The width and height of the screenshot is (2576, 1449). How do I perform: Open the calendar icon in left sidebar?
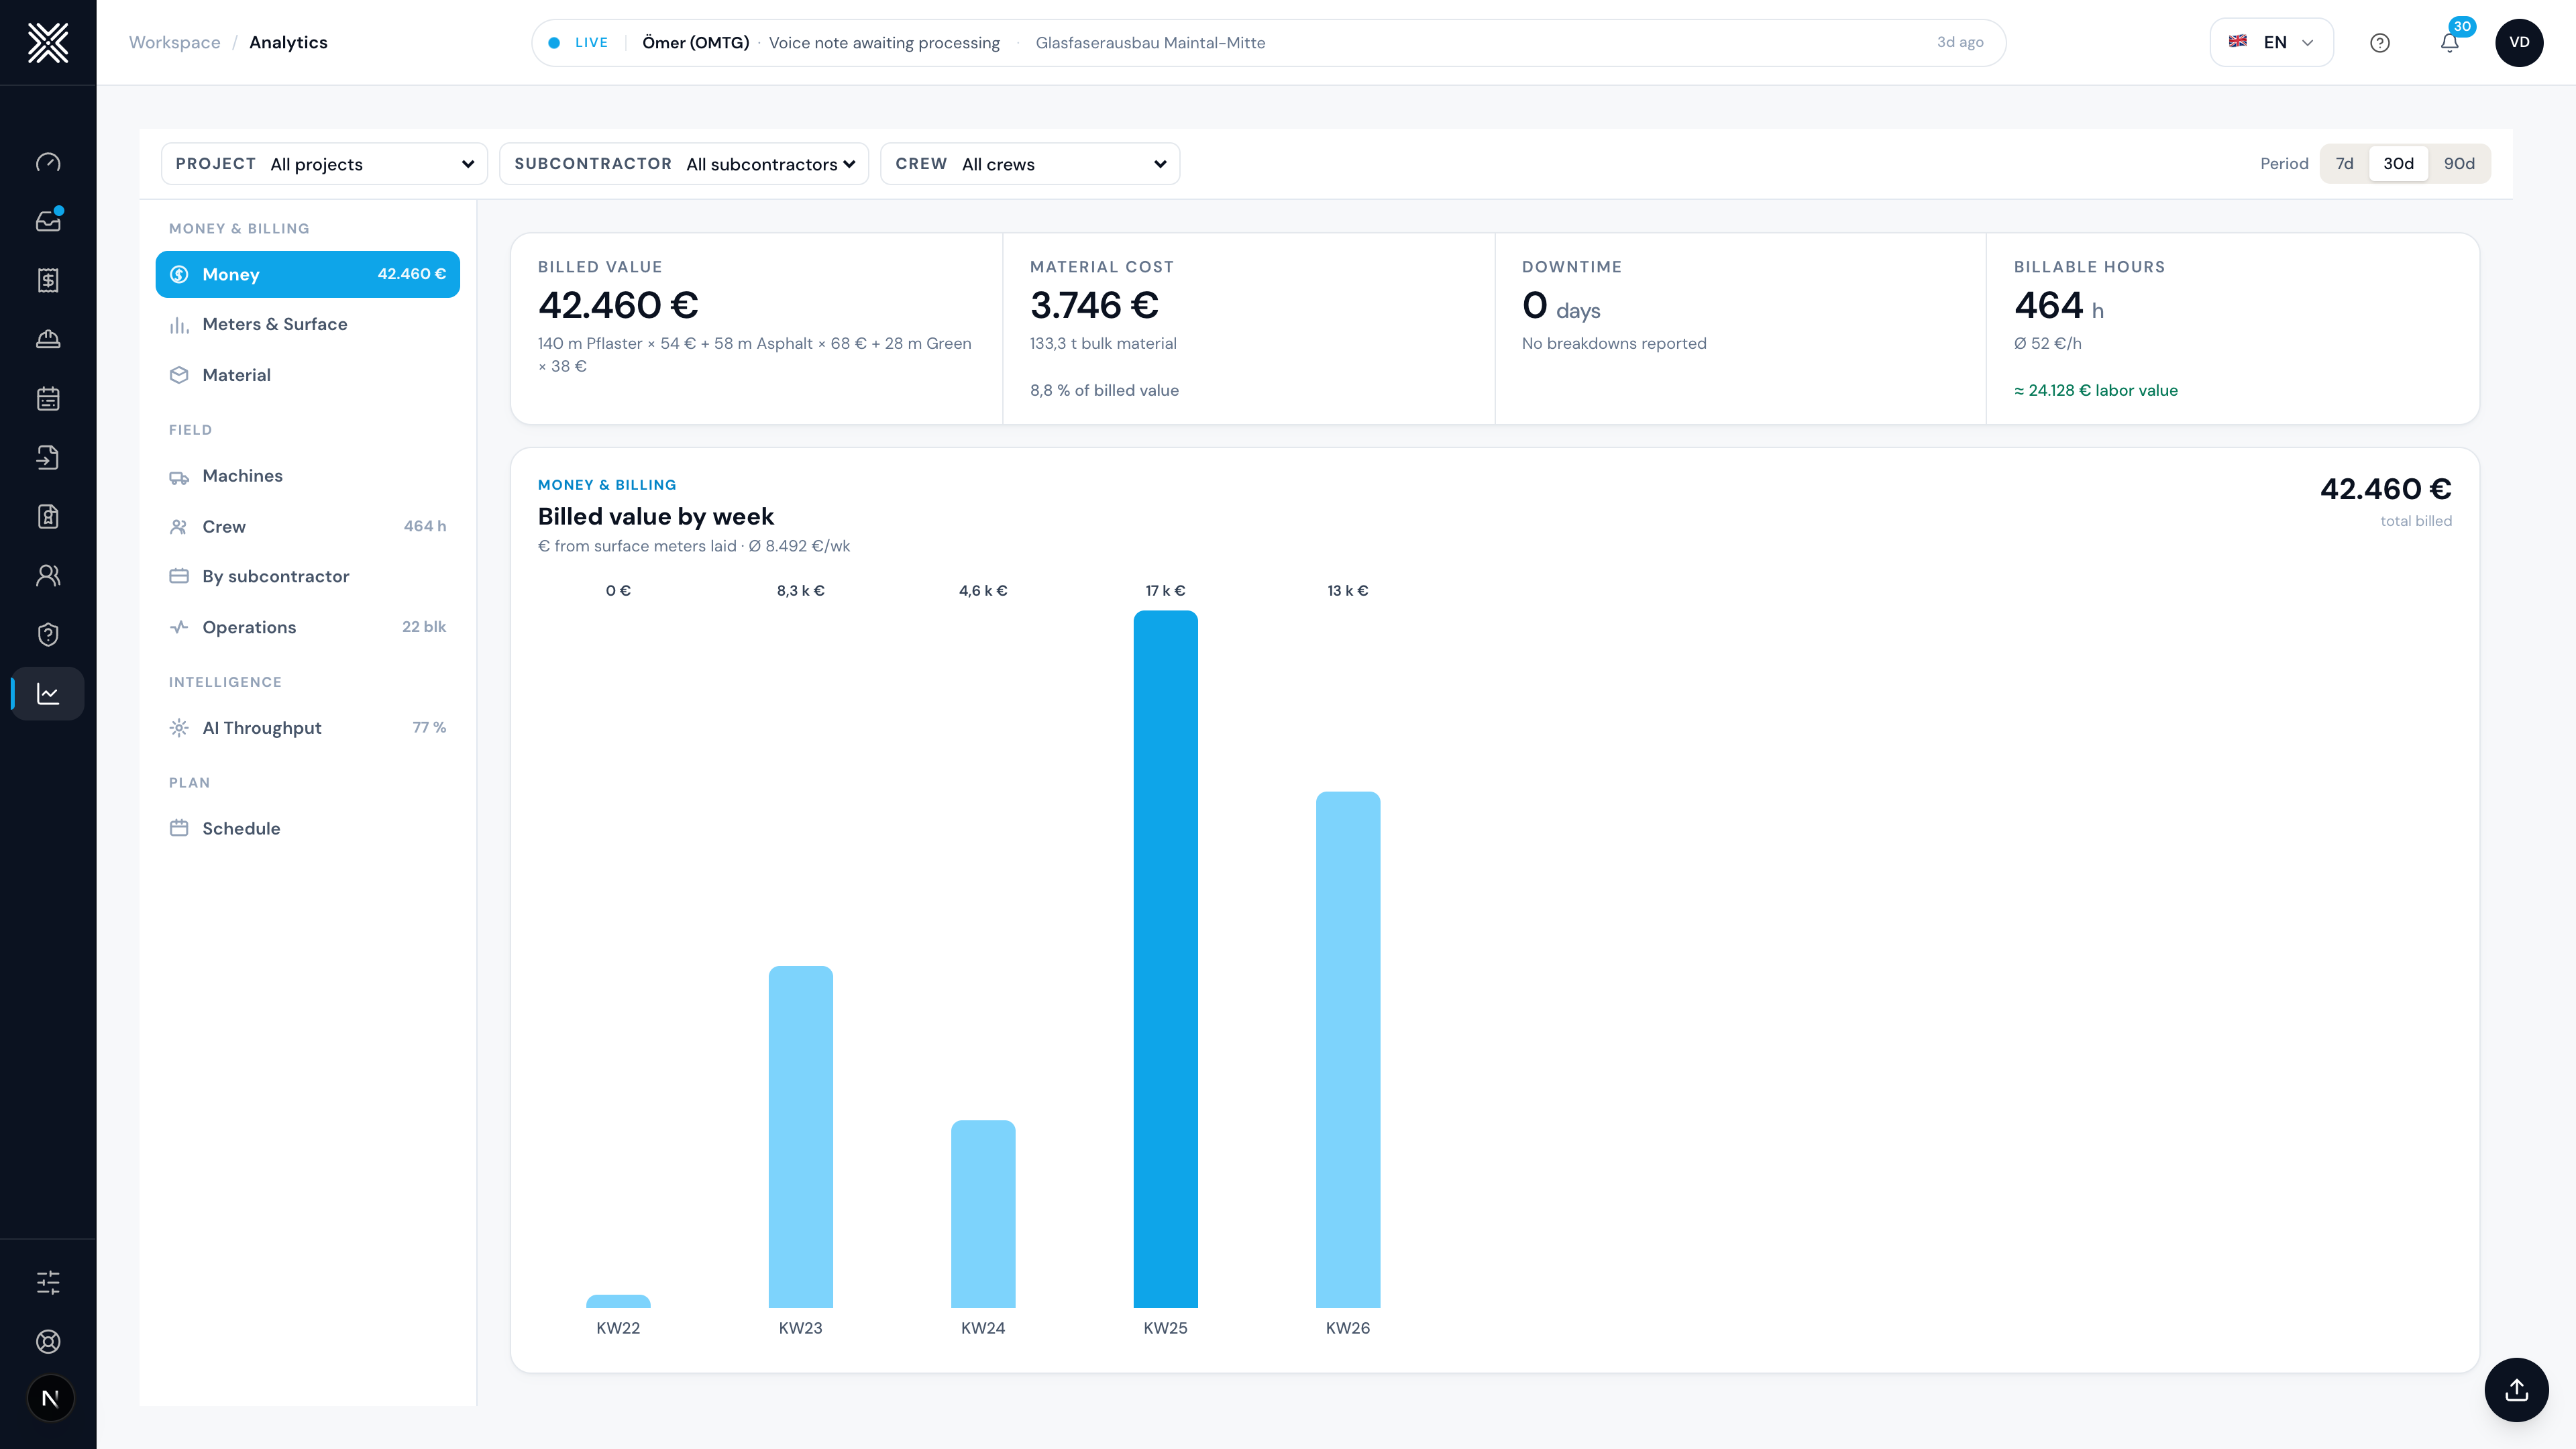click(48, 398)
